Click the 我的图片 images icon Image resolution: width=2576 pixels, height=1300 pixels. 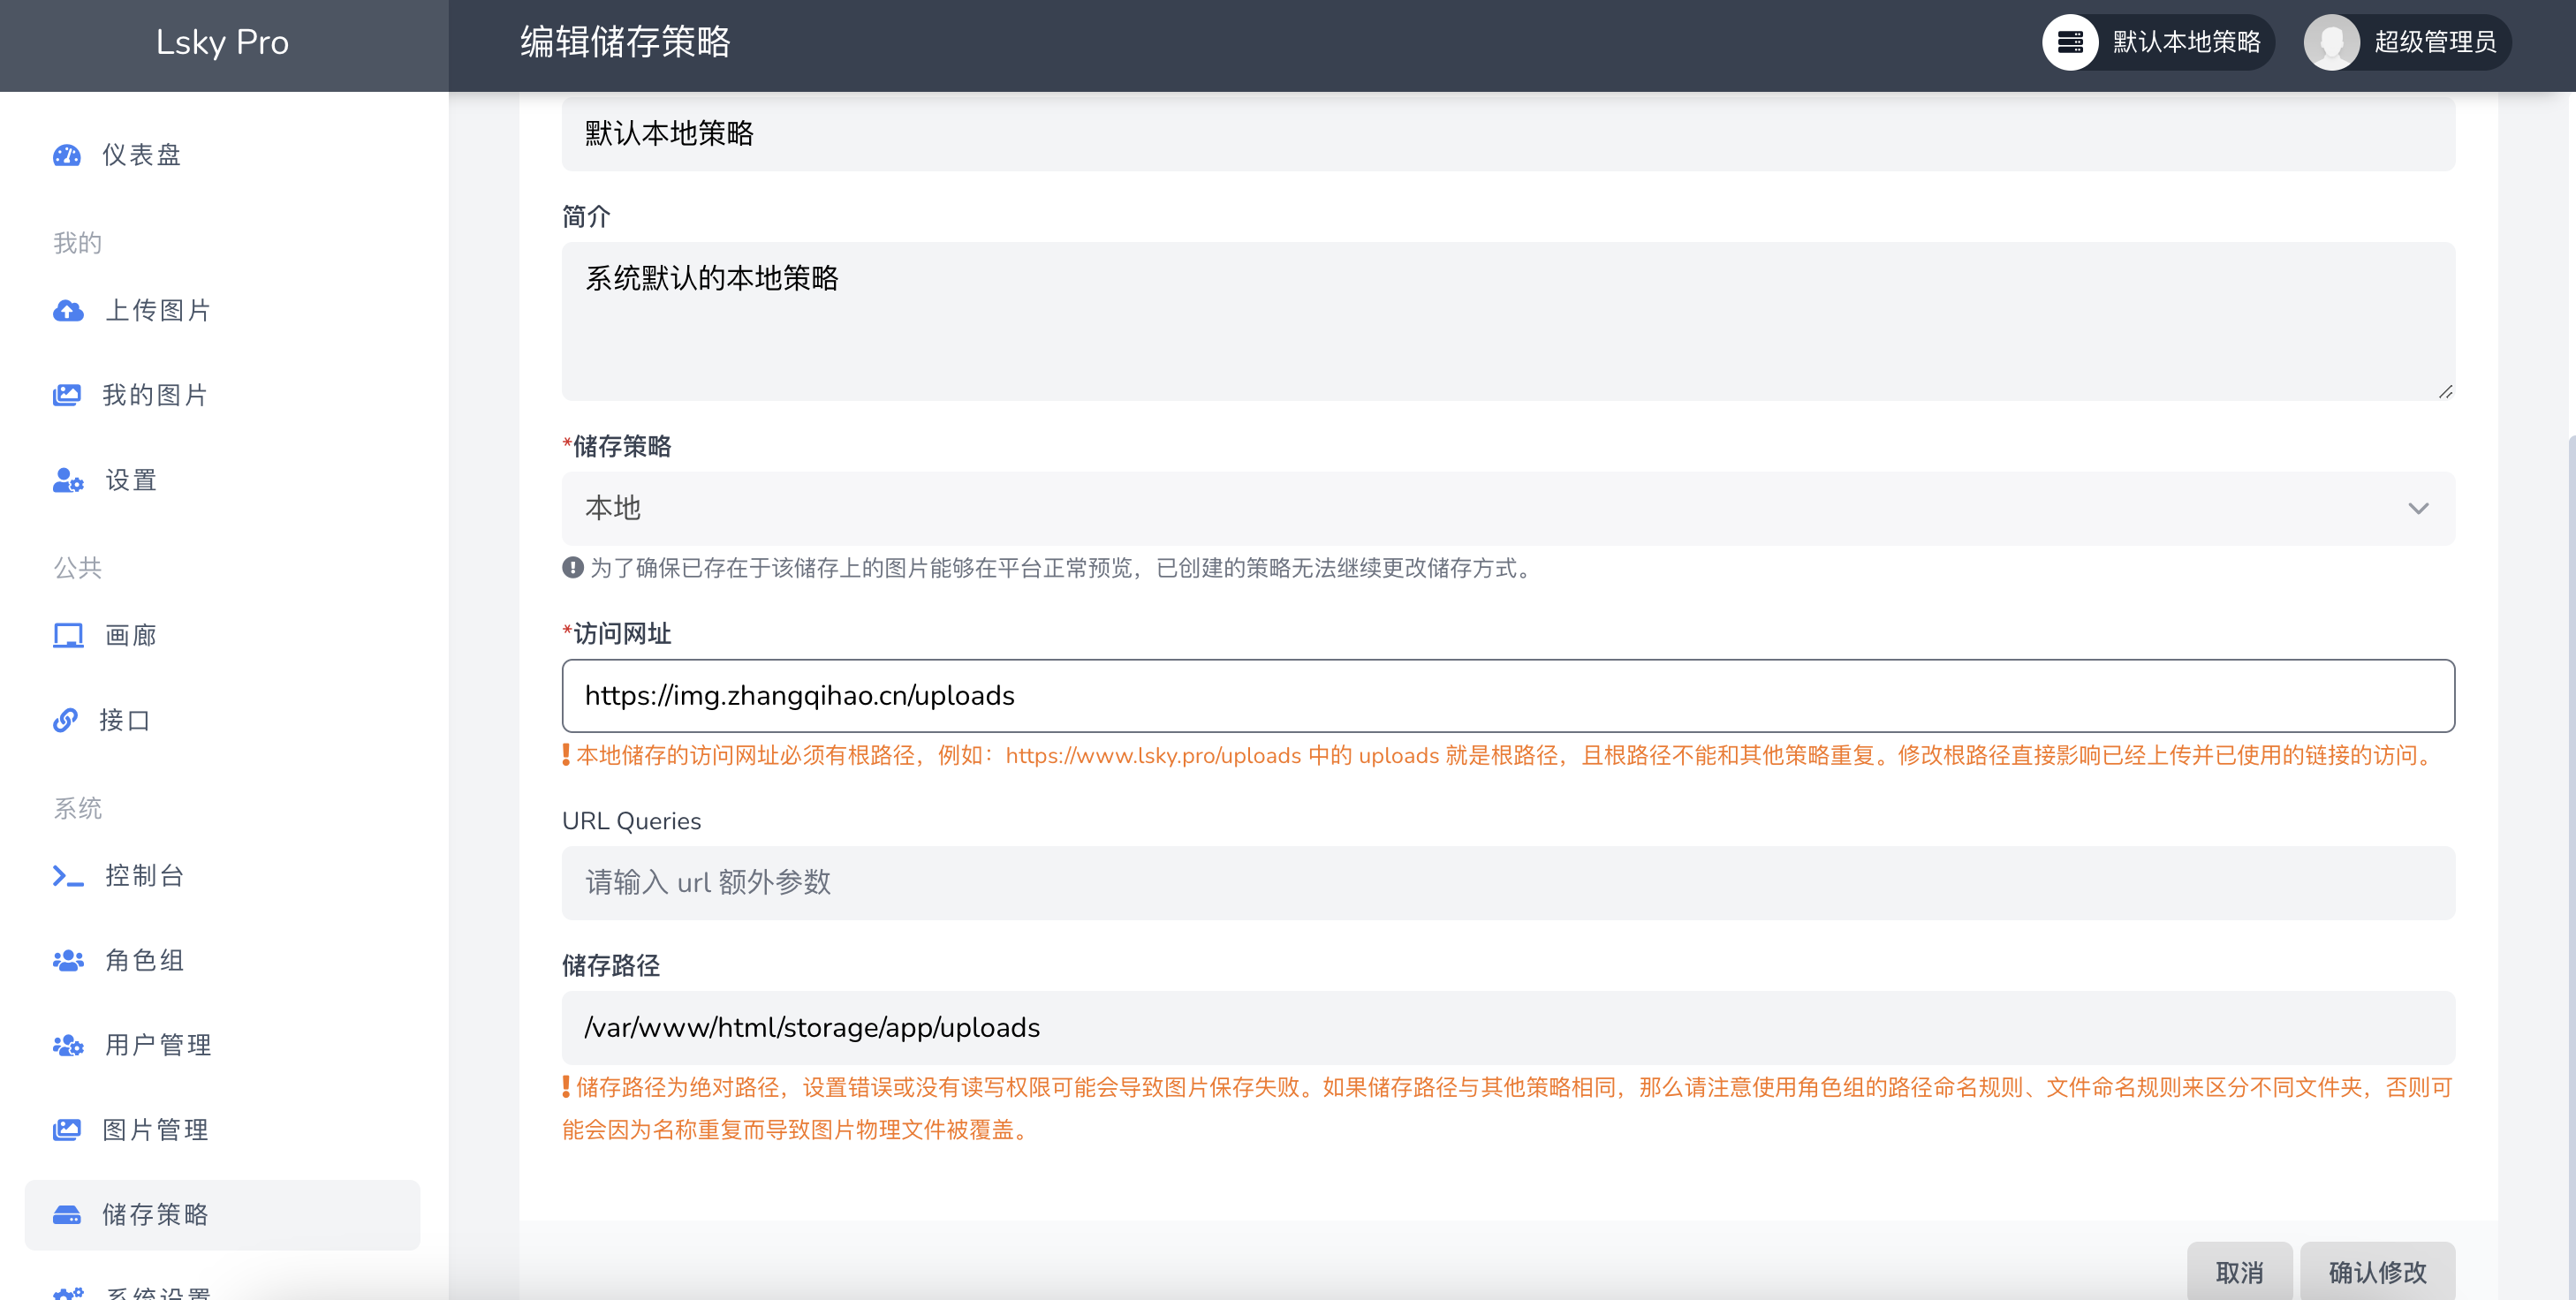(67, 395)
